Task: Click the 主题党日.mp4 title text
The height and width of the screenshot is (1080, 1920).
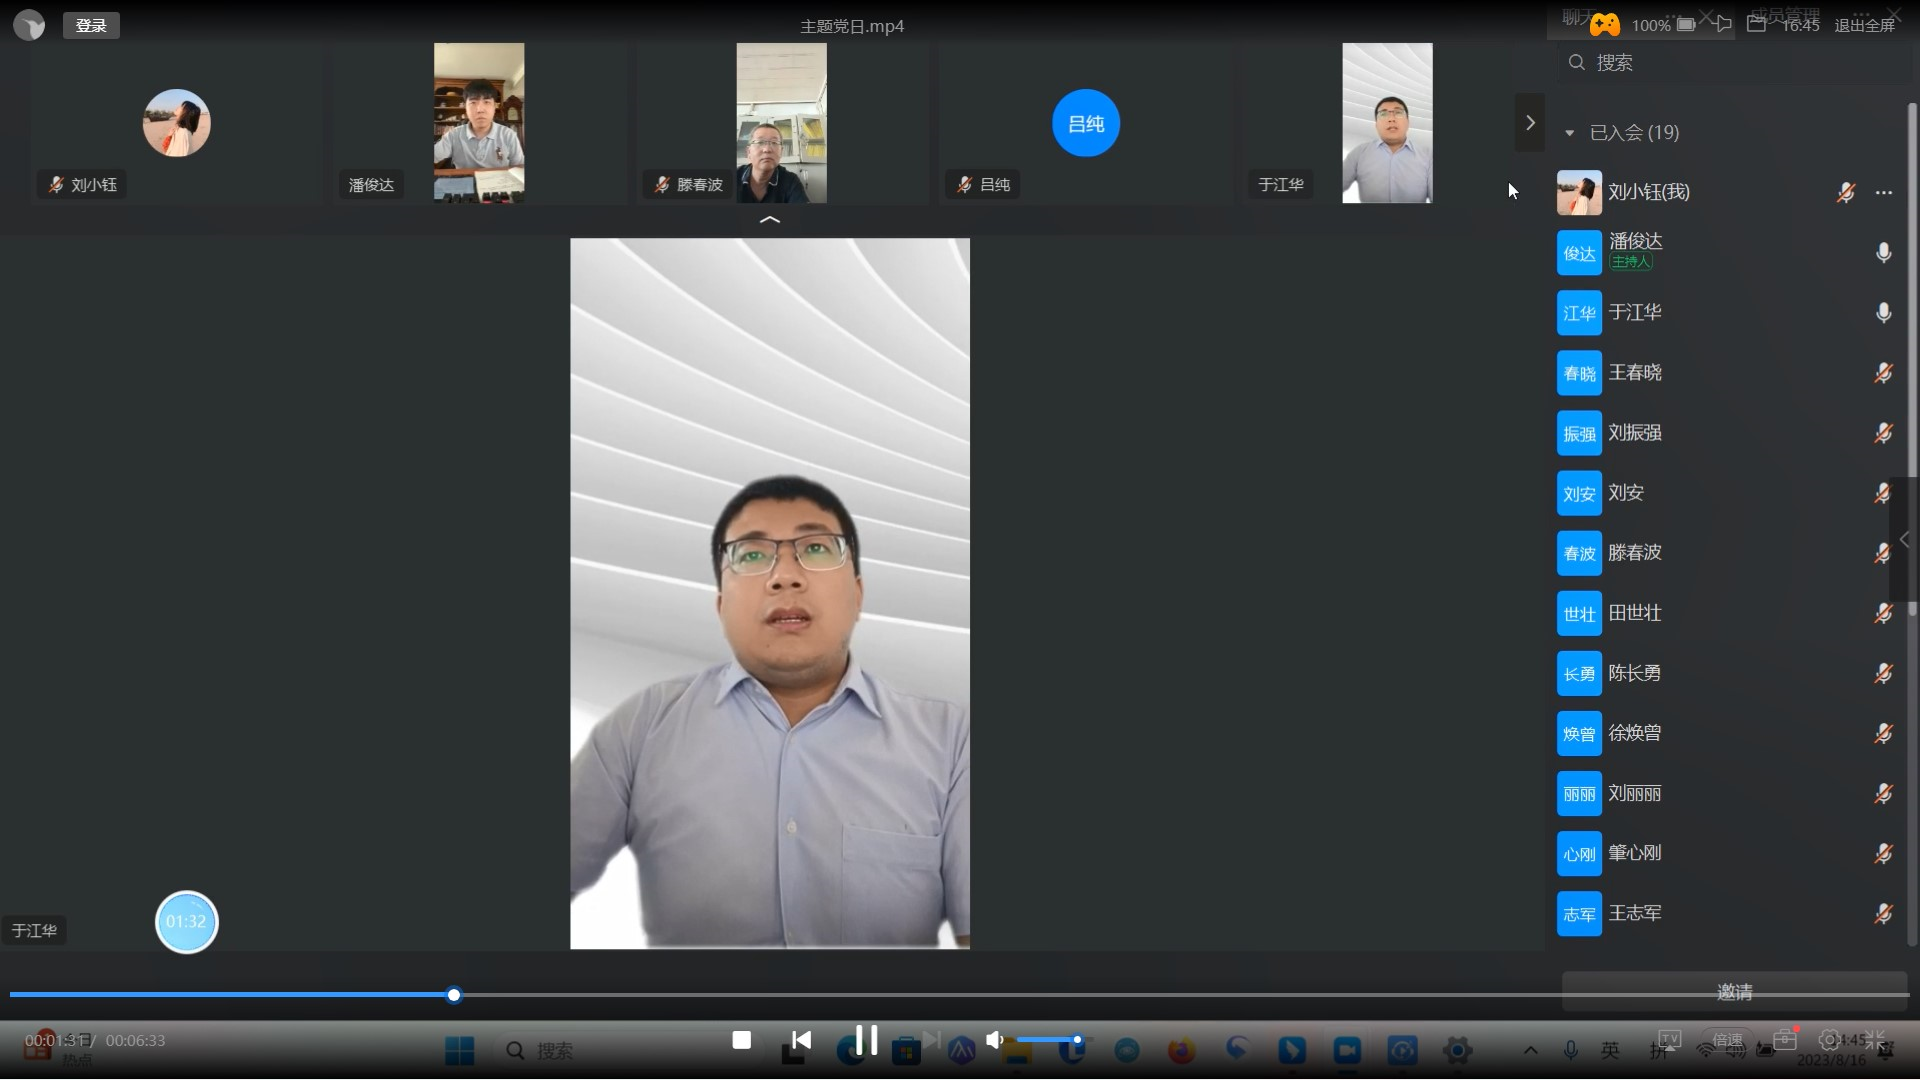Action: [852, 26]
